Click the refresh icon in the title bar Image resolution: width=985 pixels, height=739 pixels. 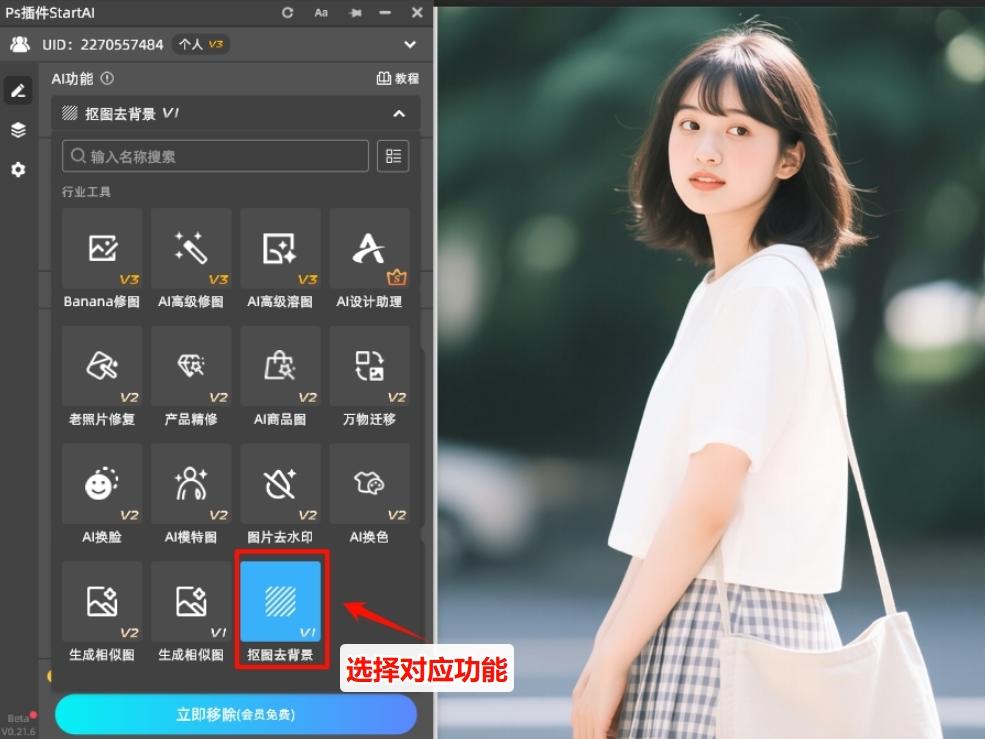[288, 13]
